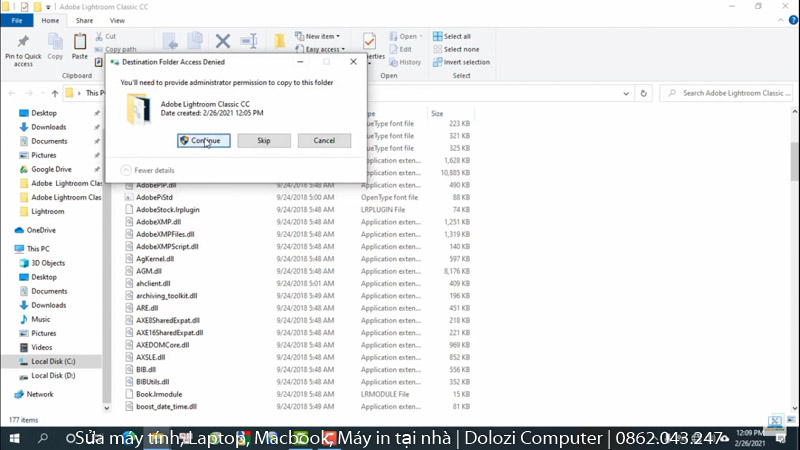Click the Delete X icon in the ribbon
This screenshot has width=800, height=450.
(223, 42)
